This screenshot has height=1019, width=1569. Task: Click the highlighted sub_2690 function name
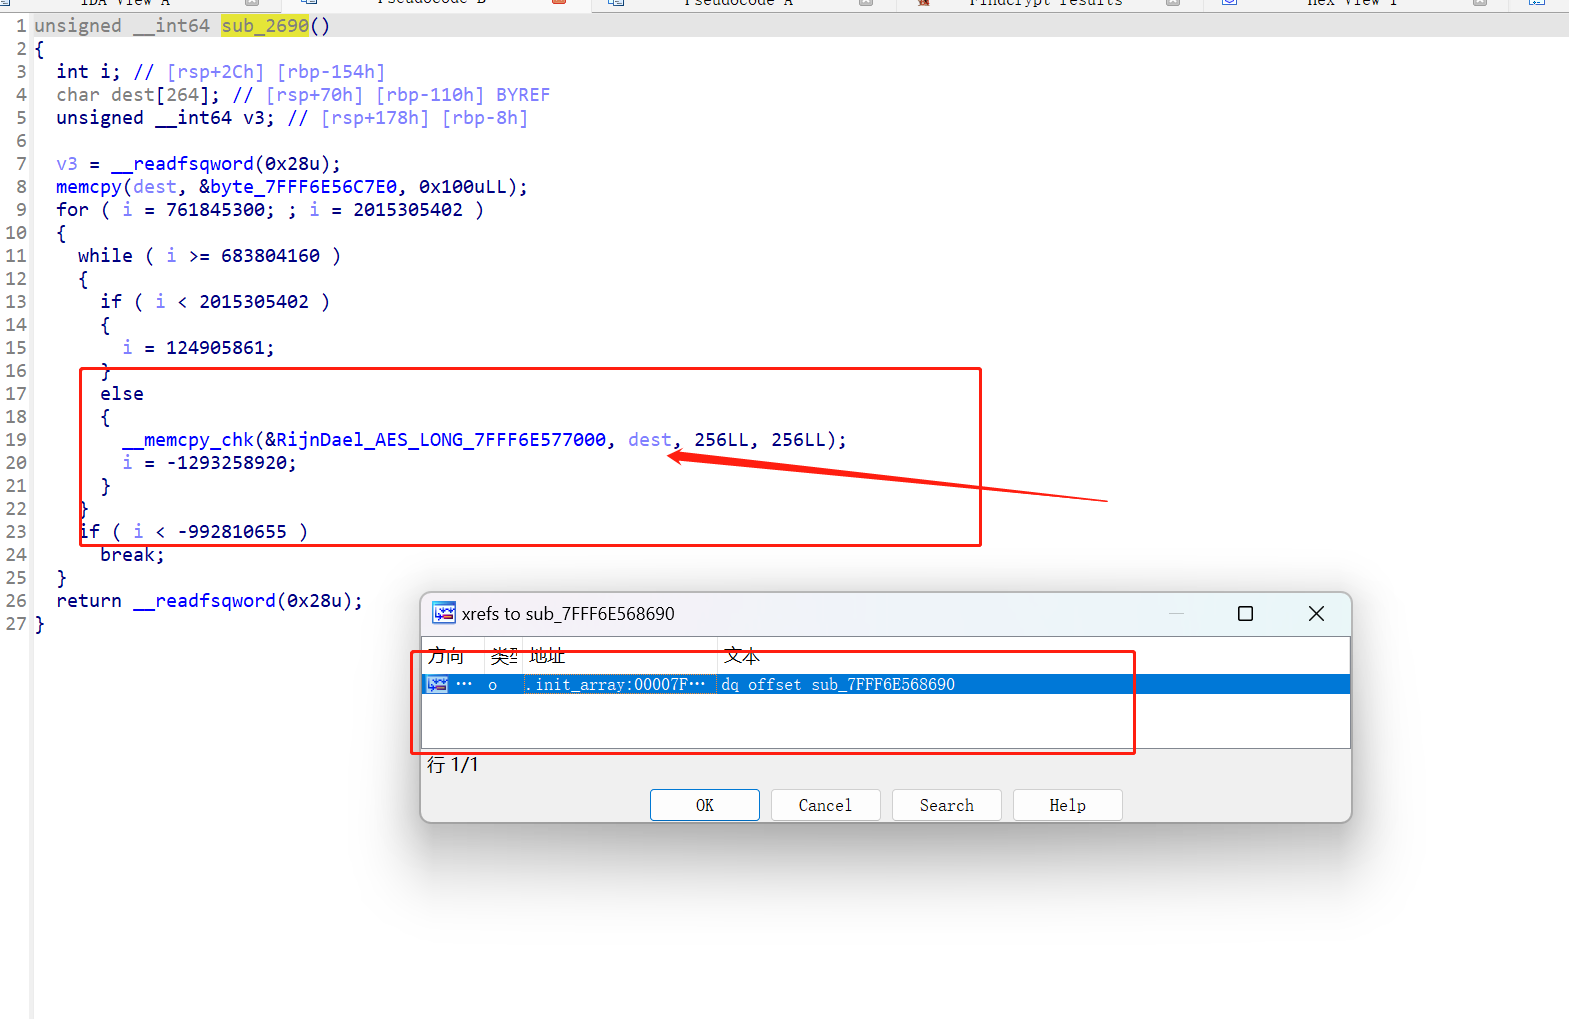(x=265, y=25)
